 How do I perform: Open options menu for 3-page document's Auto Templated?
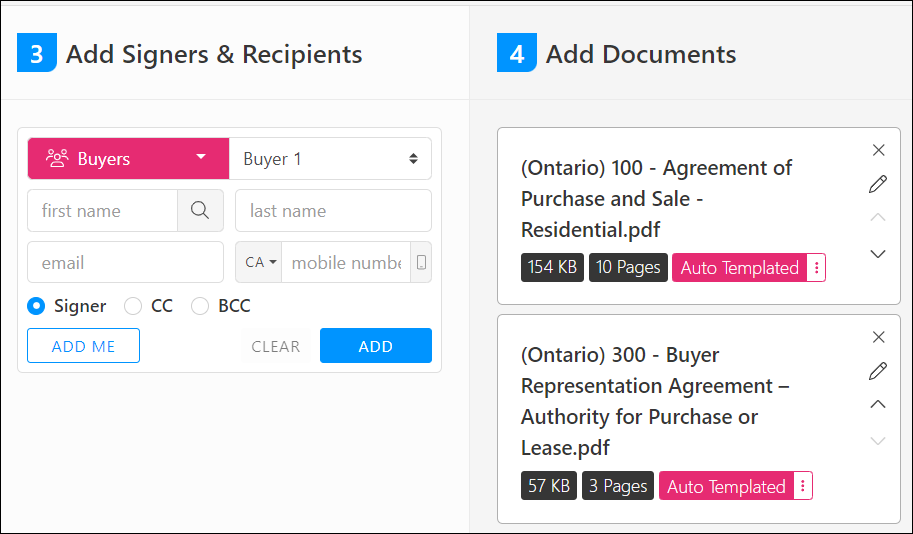tap(803, 487)
